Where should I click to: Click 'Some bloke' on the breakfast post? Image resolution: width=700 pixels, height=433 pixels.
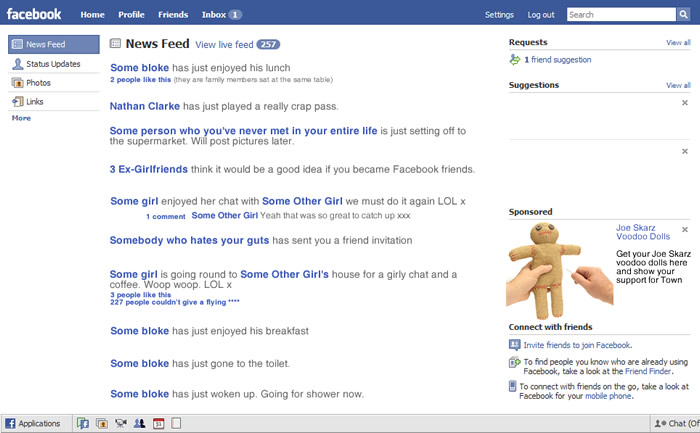(x=140, y=331)
